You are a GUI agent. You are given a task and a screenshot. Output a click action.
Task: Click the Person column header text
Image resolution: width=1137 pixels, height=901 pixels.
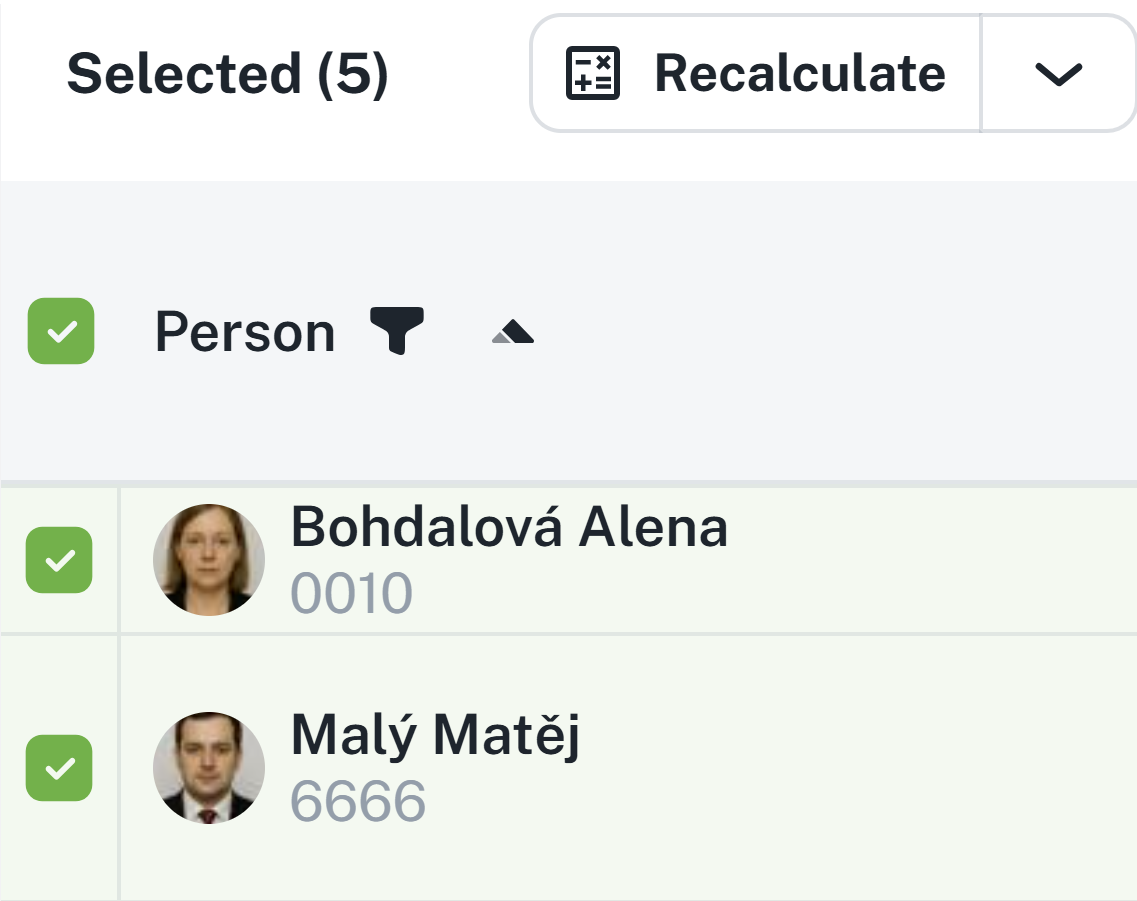click(245, 332)
